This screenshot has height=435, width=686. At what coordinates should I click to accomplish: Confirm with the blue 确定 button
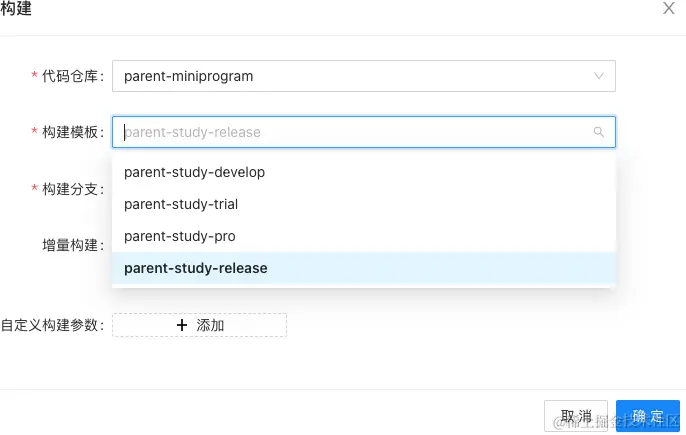(648, 416)
